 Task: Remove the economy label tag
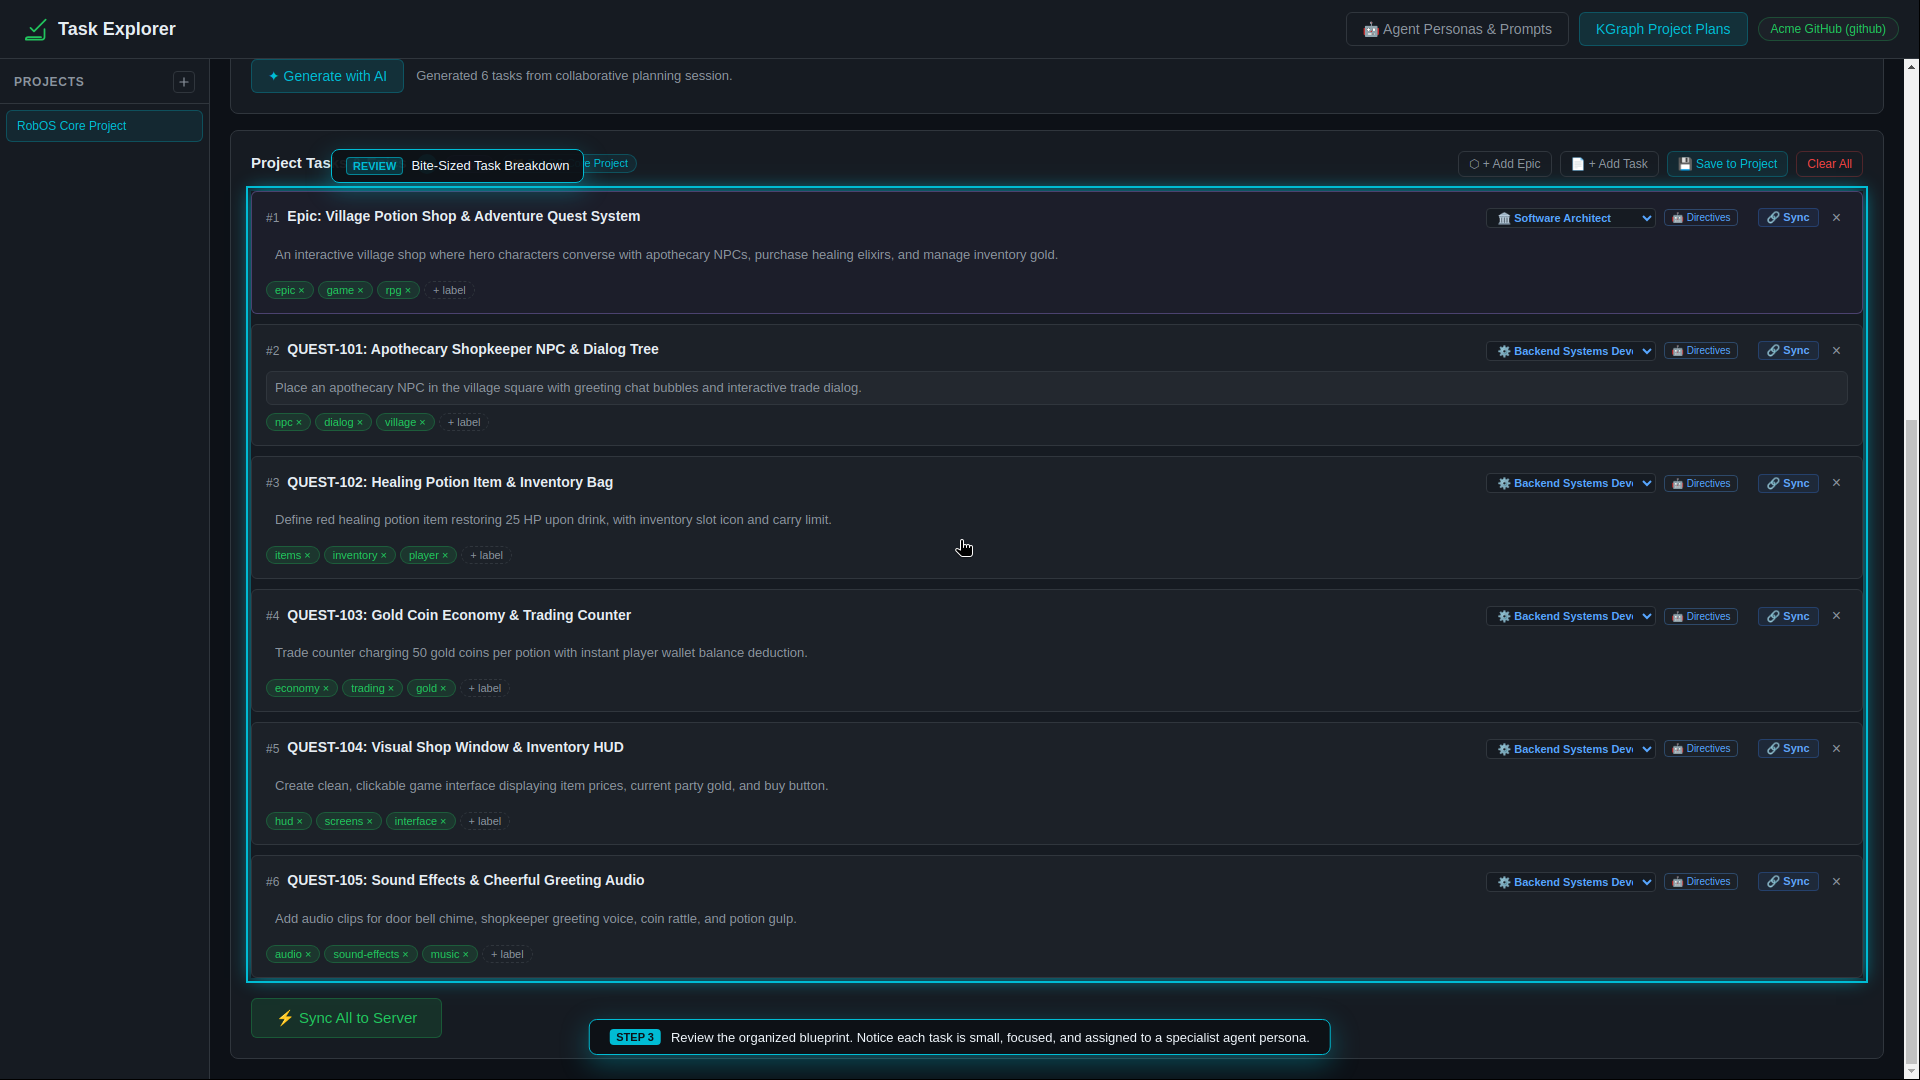pyautogui.click(x=326, y=689)
